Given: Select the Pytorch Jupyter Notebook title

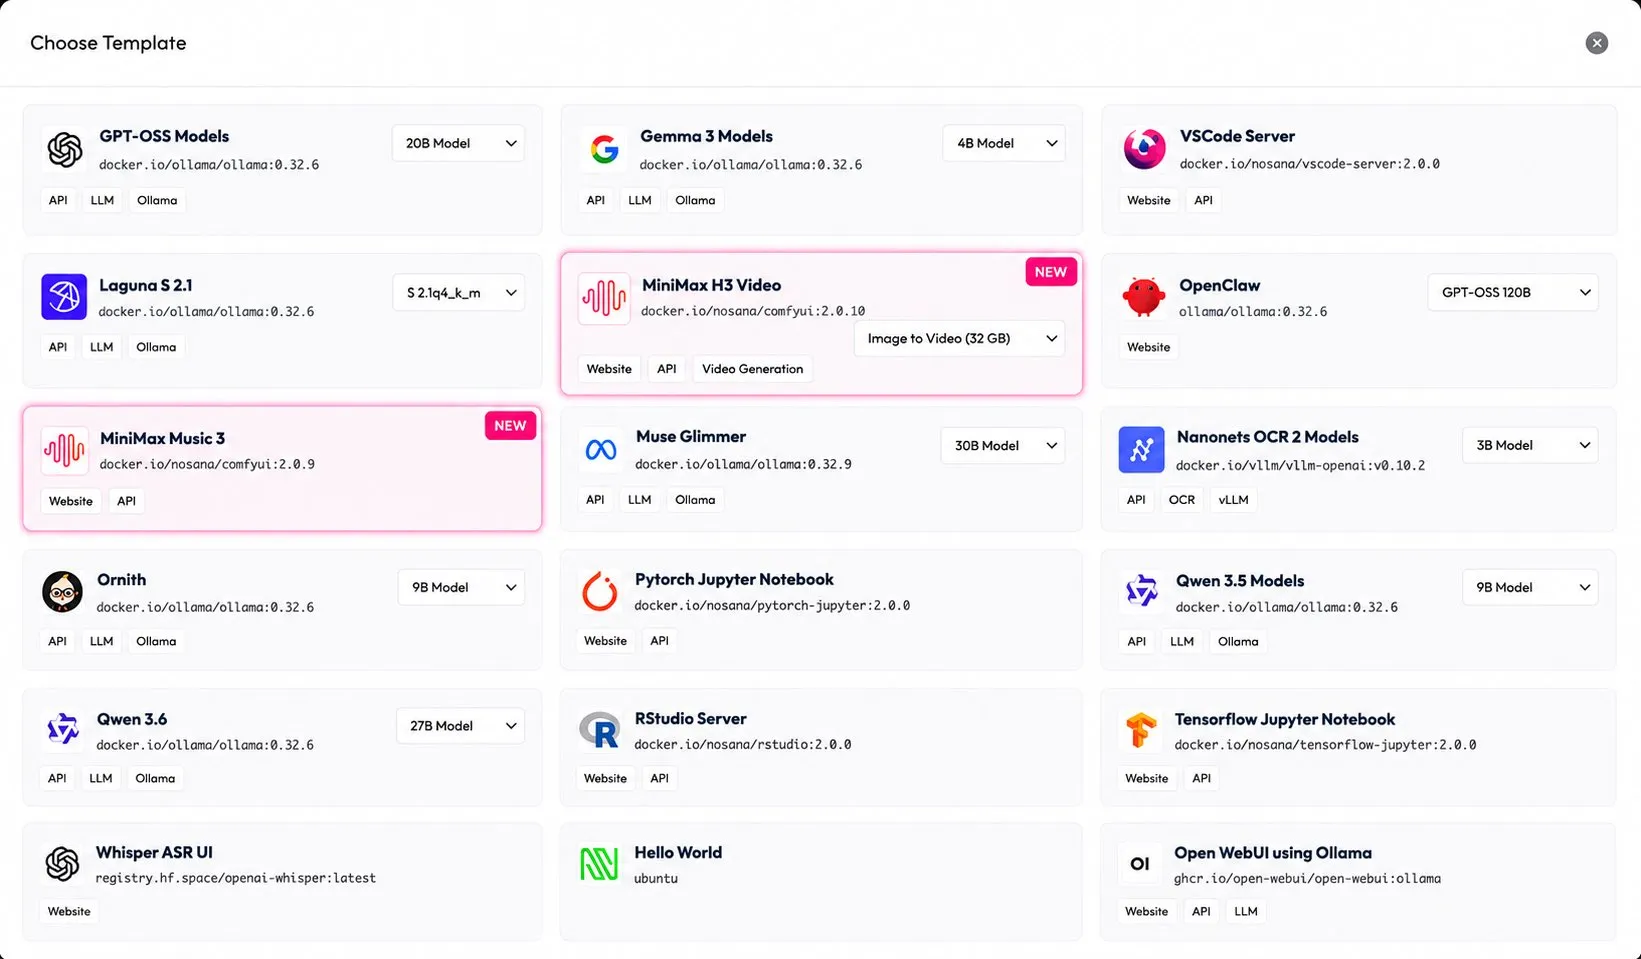Looking at the screenshot, I should point(734,579).
